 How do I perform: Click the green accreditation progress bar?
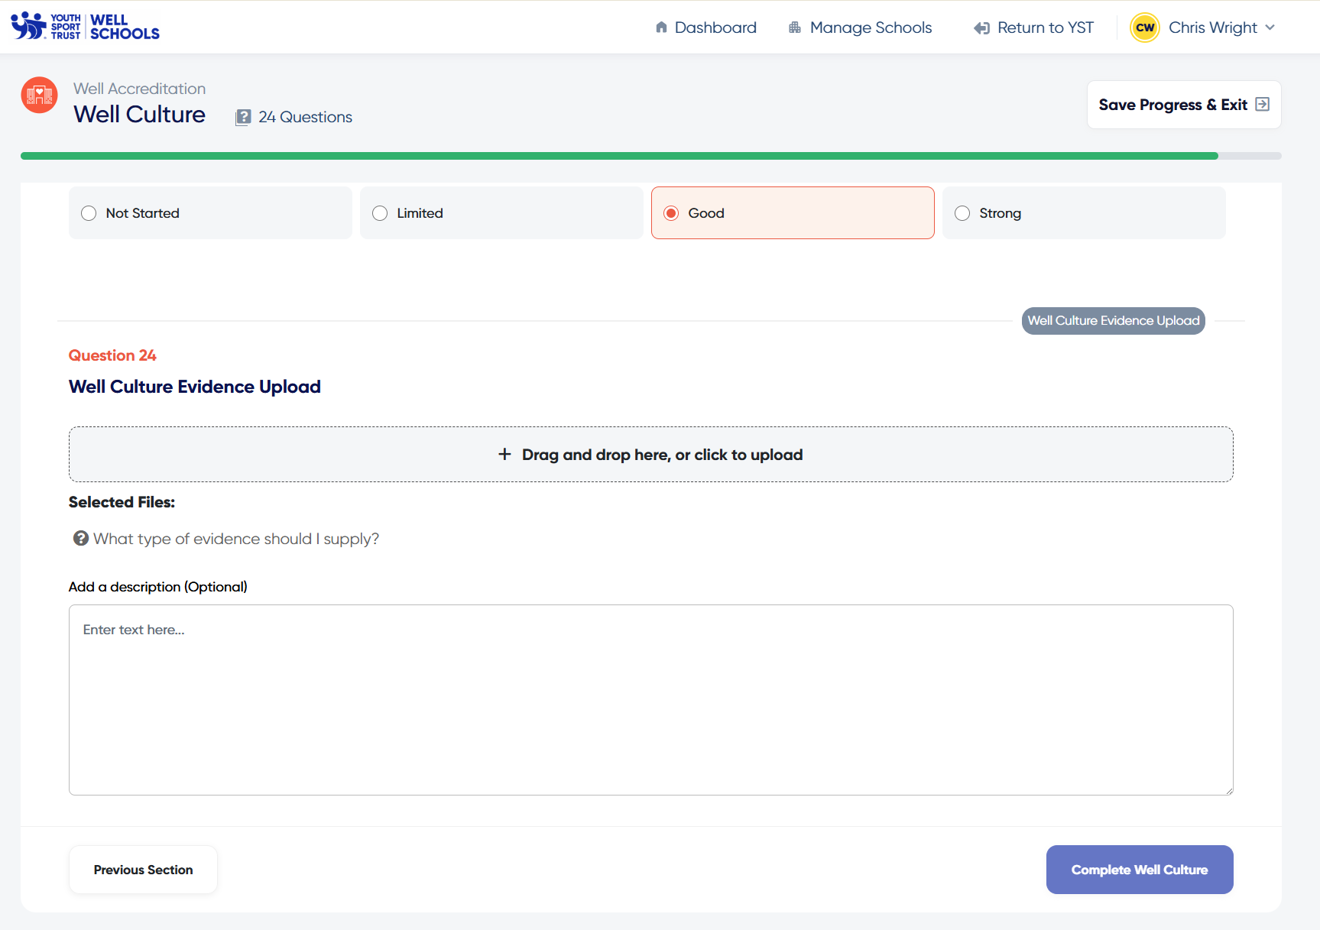(x=619, y=156)
